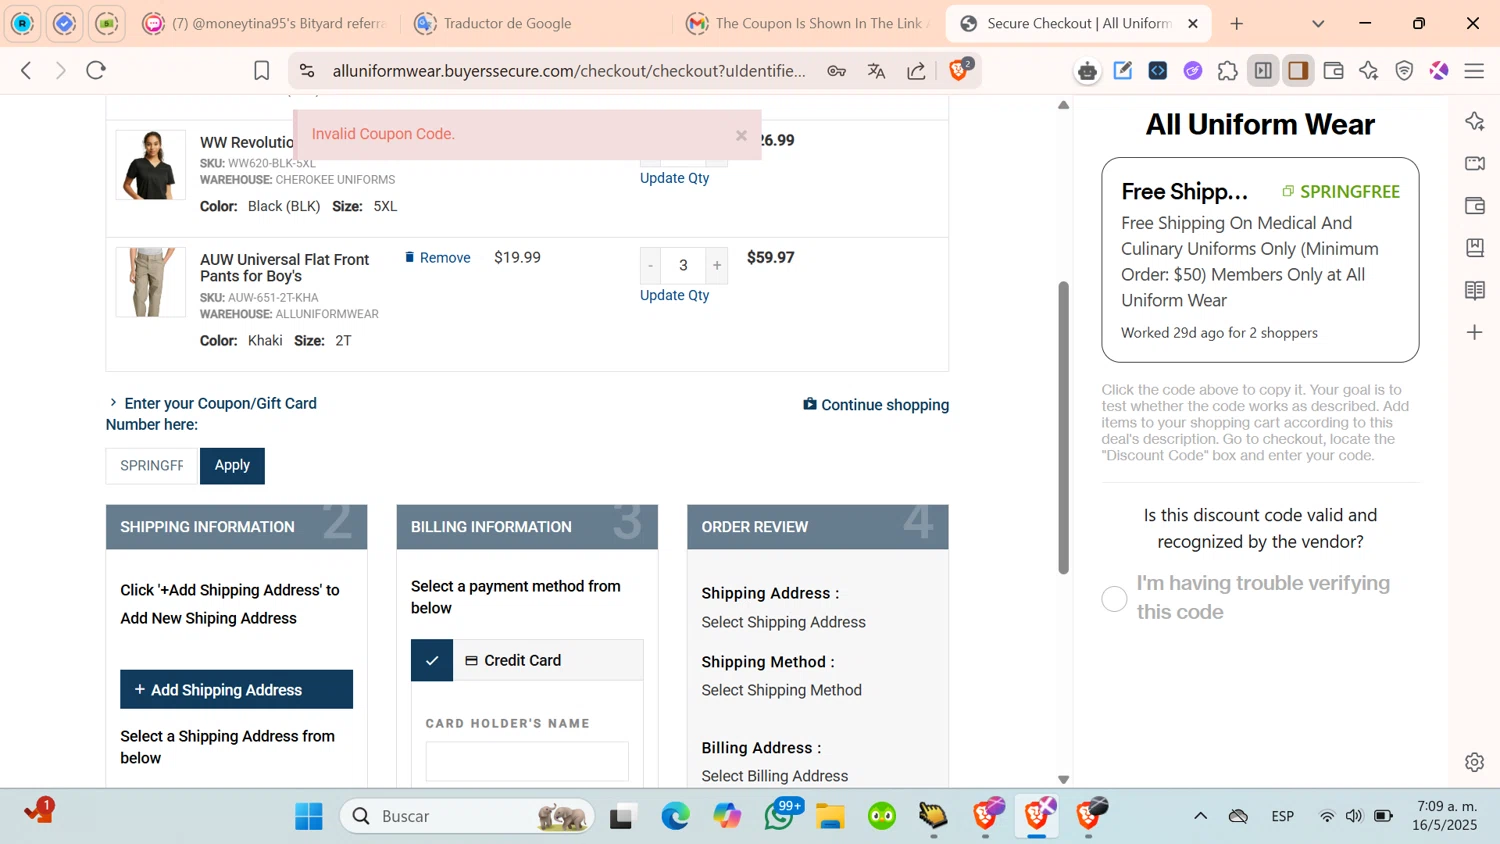1500x844 pixels.
Task: Open sidebar bookmarks icon
Action: pos(1475,247)
